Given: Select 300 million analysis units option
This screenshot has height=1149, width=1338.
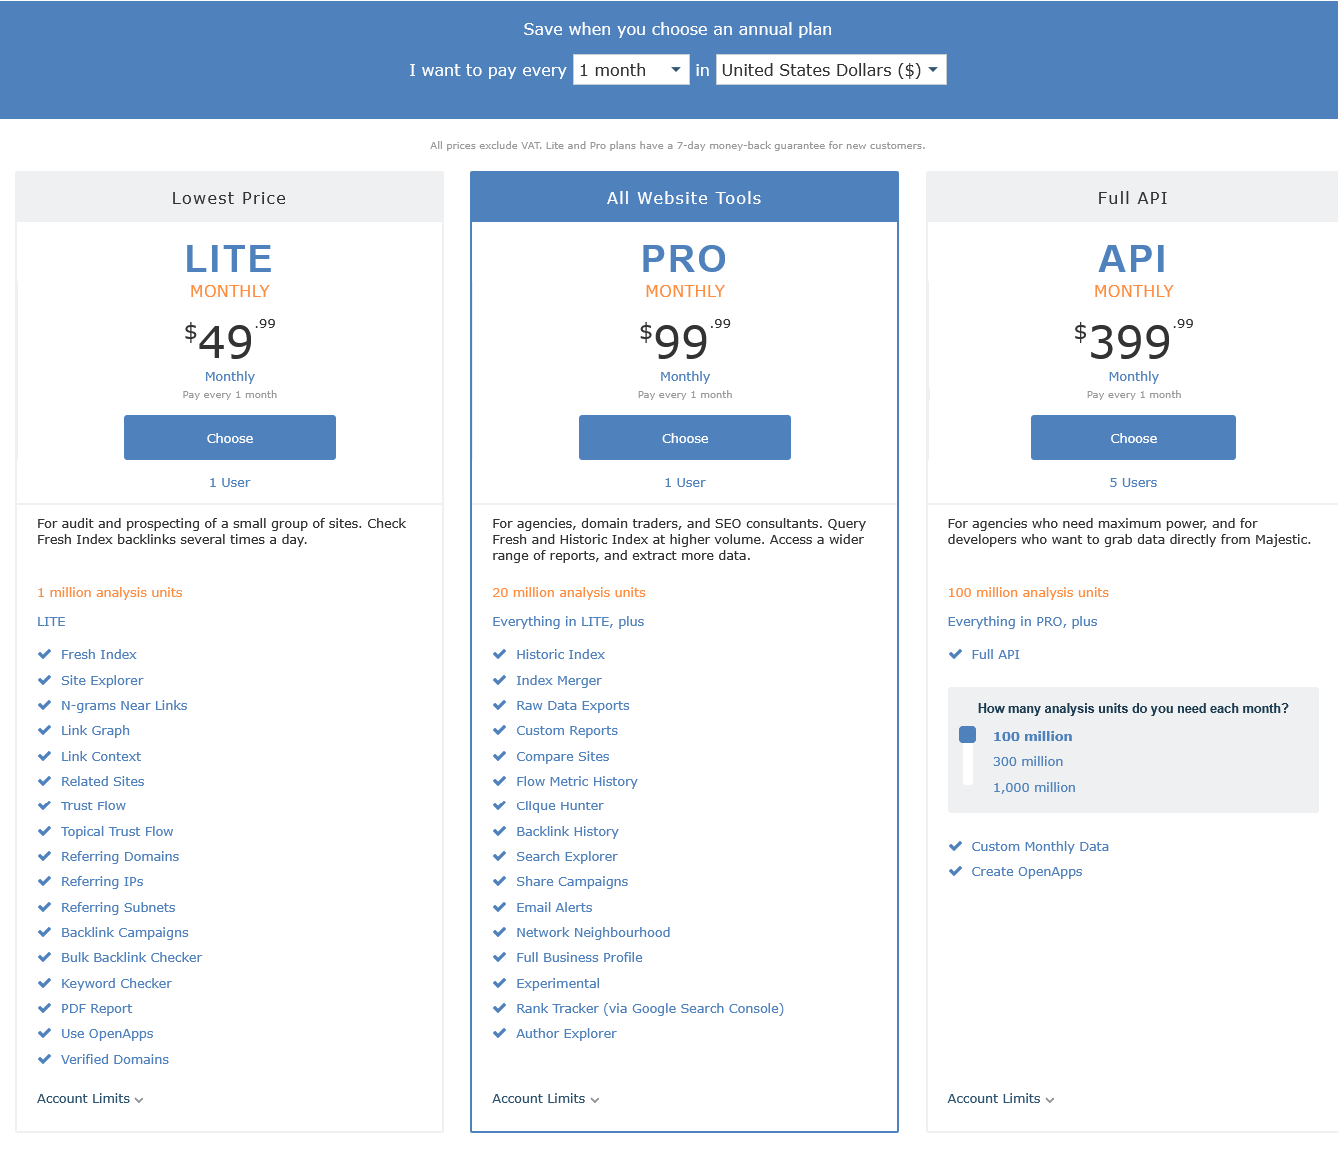Looking at the screenshot, I should pos(1028,761).
